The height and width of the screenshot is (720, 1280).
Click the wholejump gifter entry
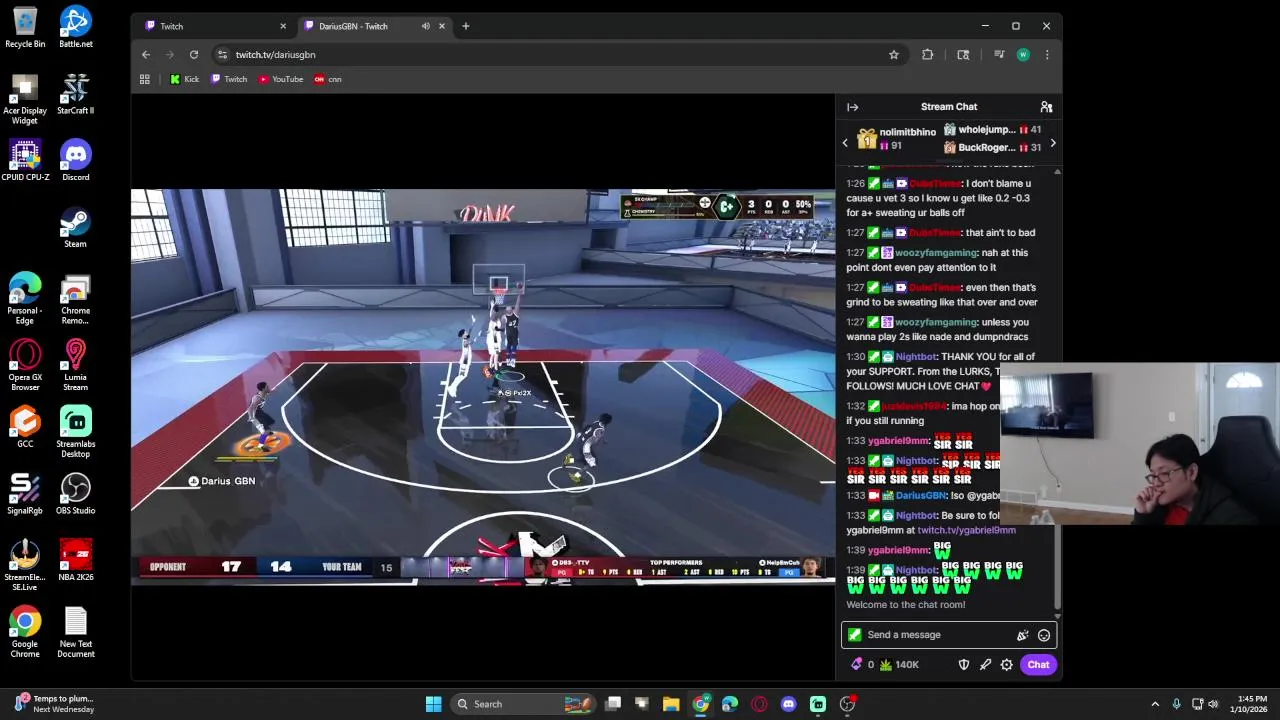coord(993,130)
